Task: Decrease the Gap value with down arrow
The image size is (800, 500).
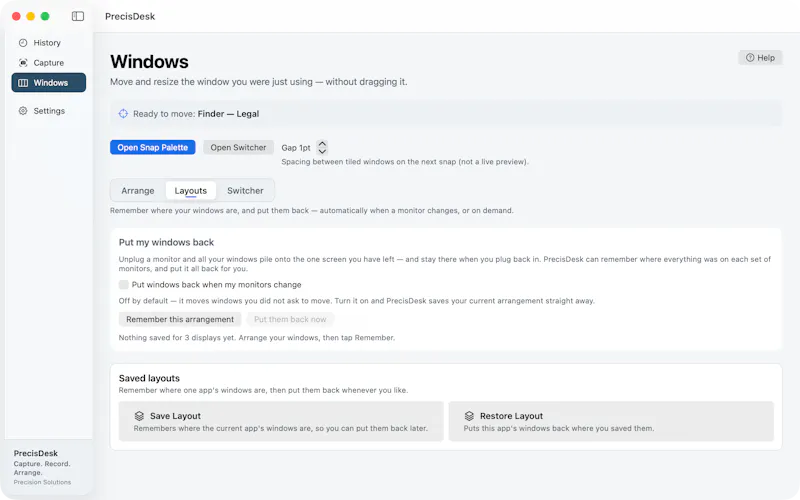Action: [x=322, y=151]
